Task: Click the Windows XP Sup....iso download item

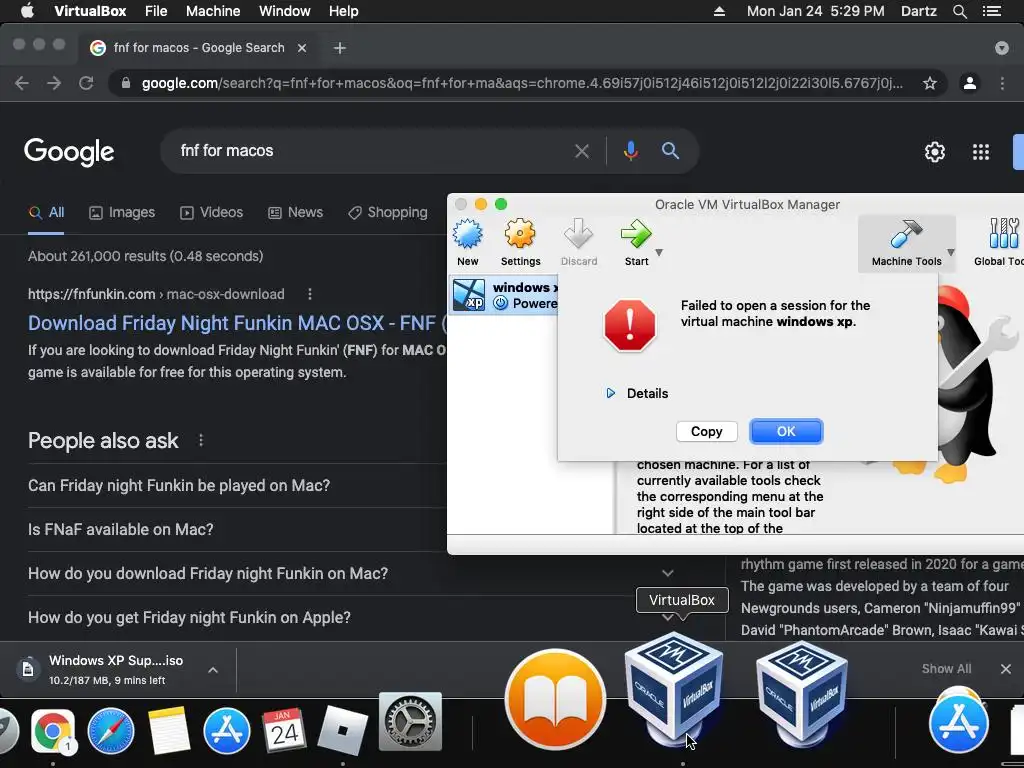Action: pyautogui.click(x=108, y=669)
